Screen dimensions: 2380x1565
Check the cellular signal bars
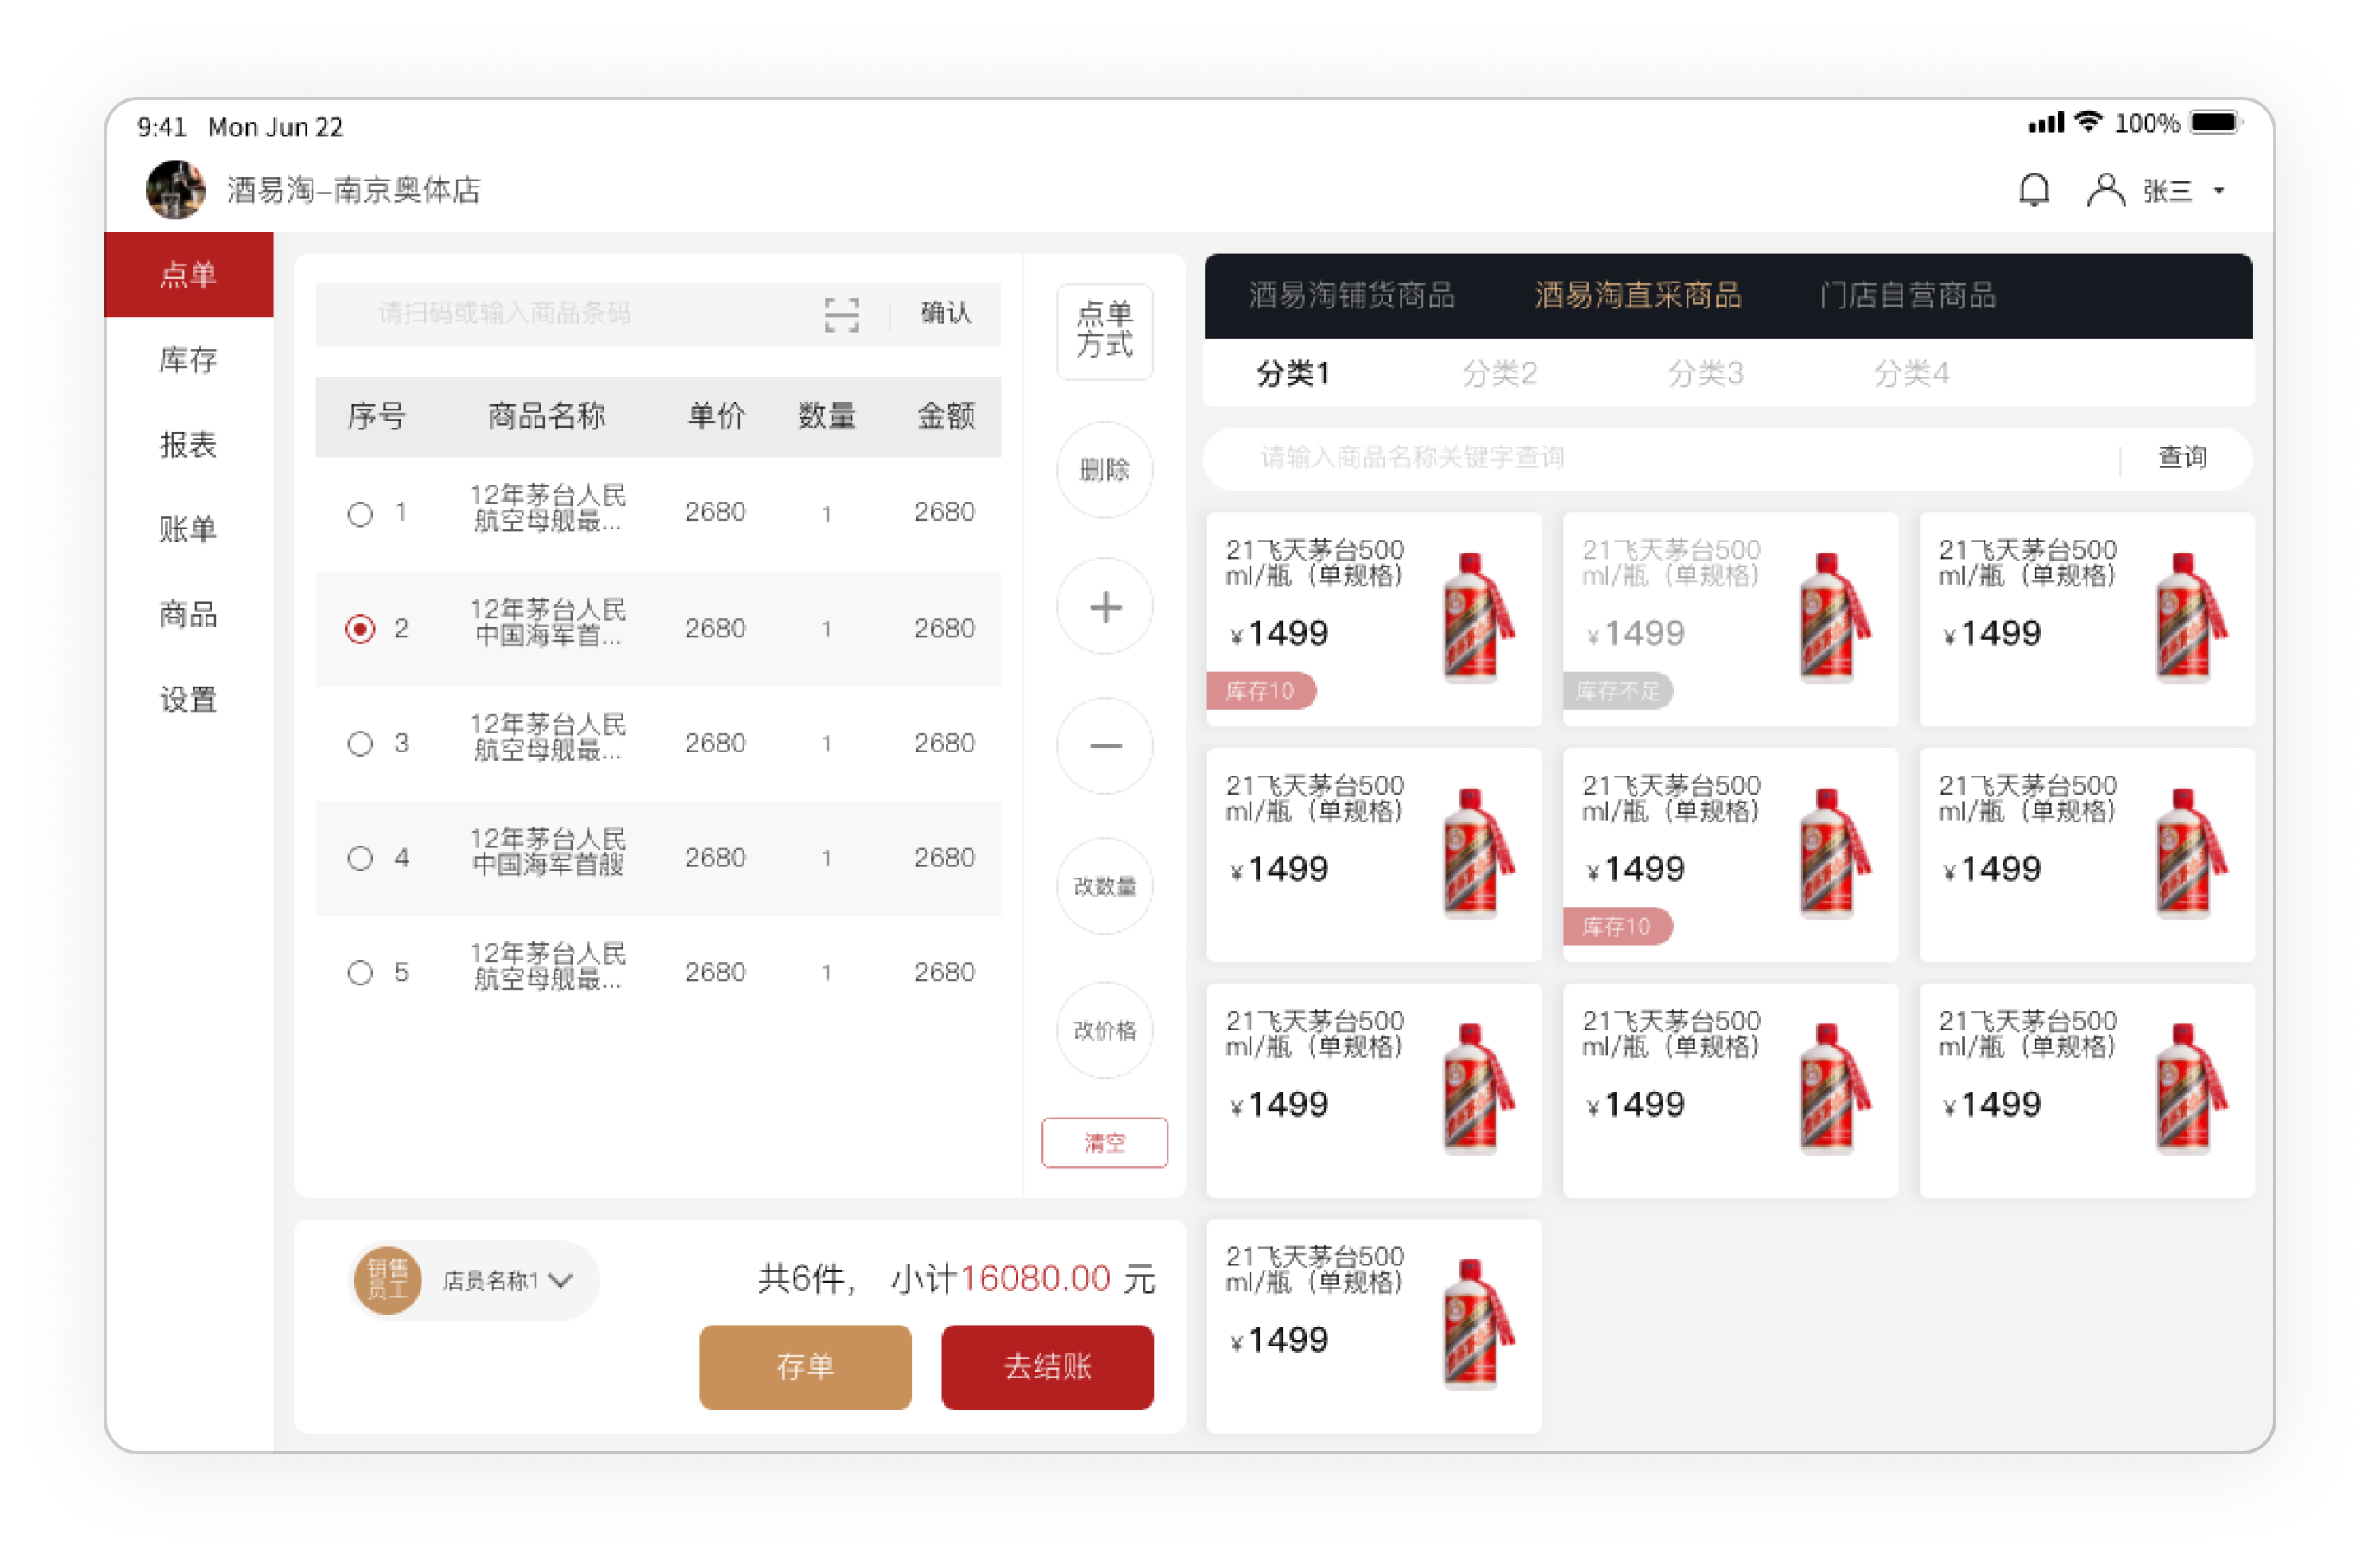coord(2046,123)
